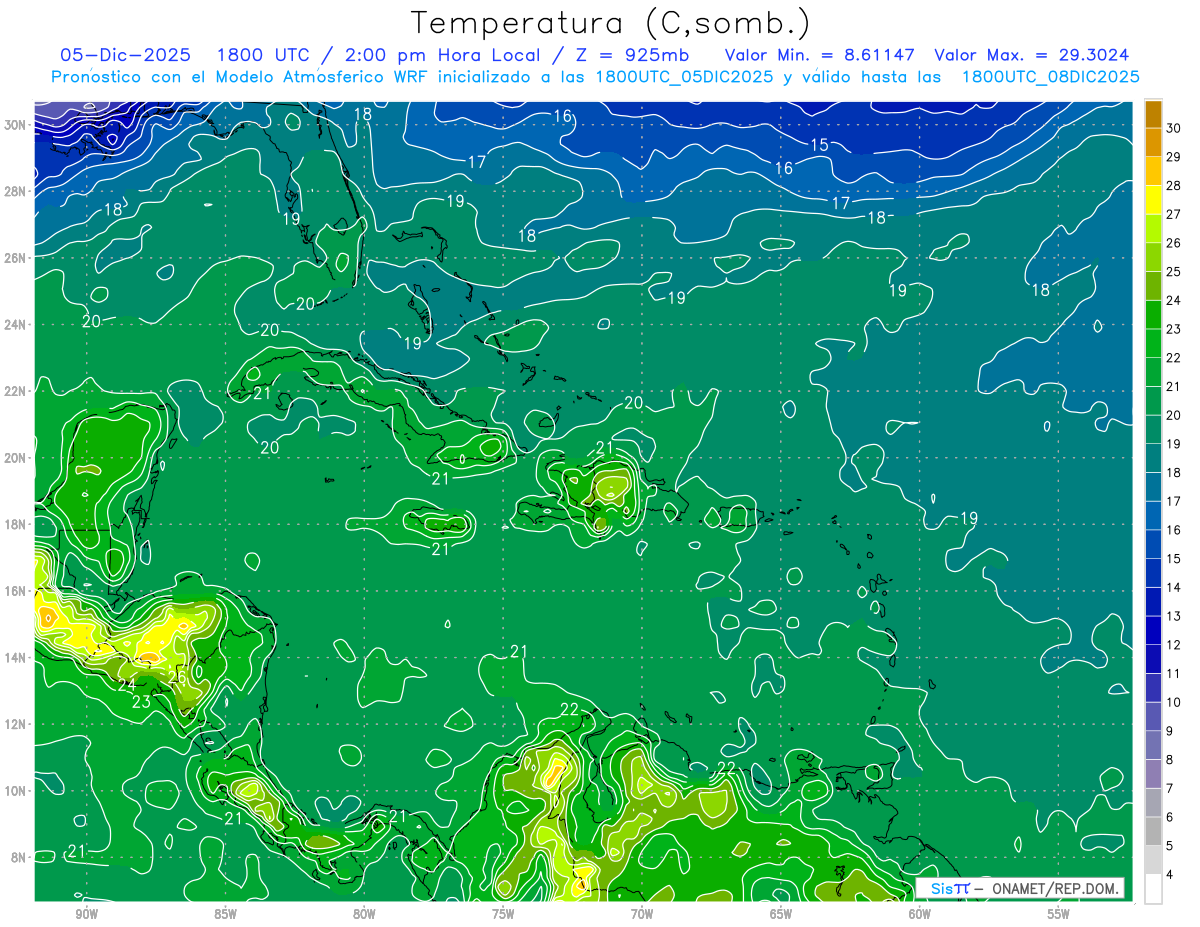Select the legend swatch between 11 and 12
Image resolution: width=1200 pixels, height=927 pixels.
[x=1153, y=659]
